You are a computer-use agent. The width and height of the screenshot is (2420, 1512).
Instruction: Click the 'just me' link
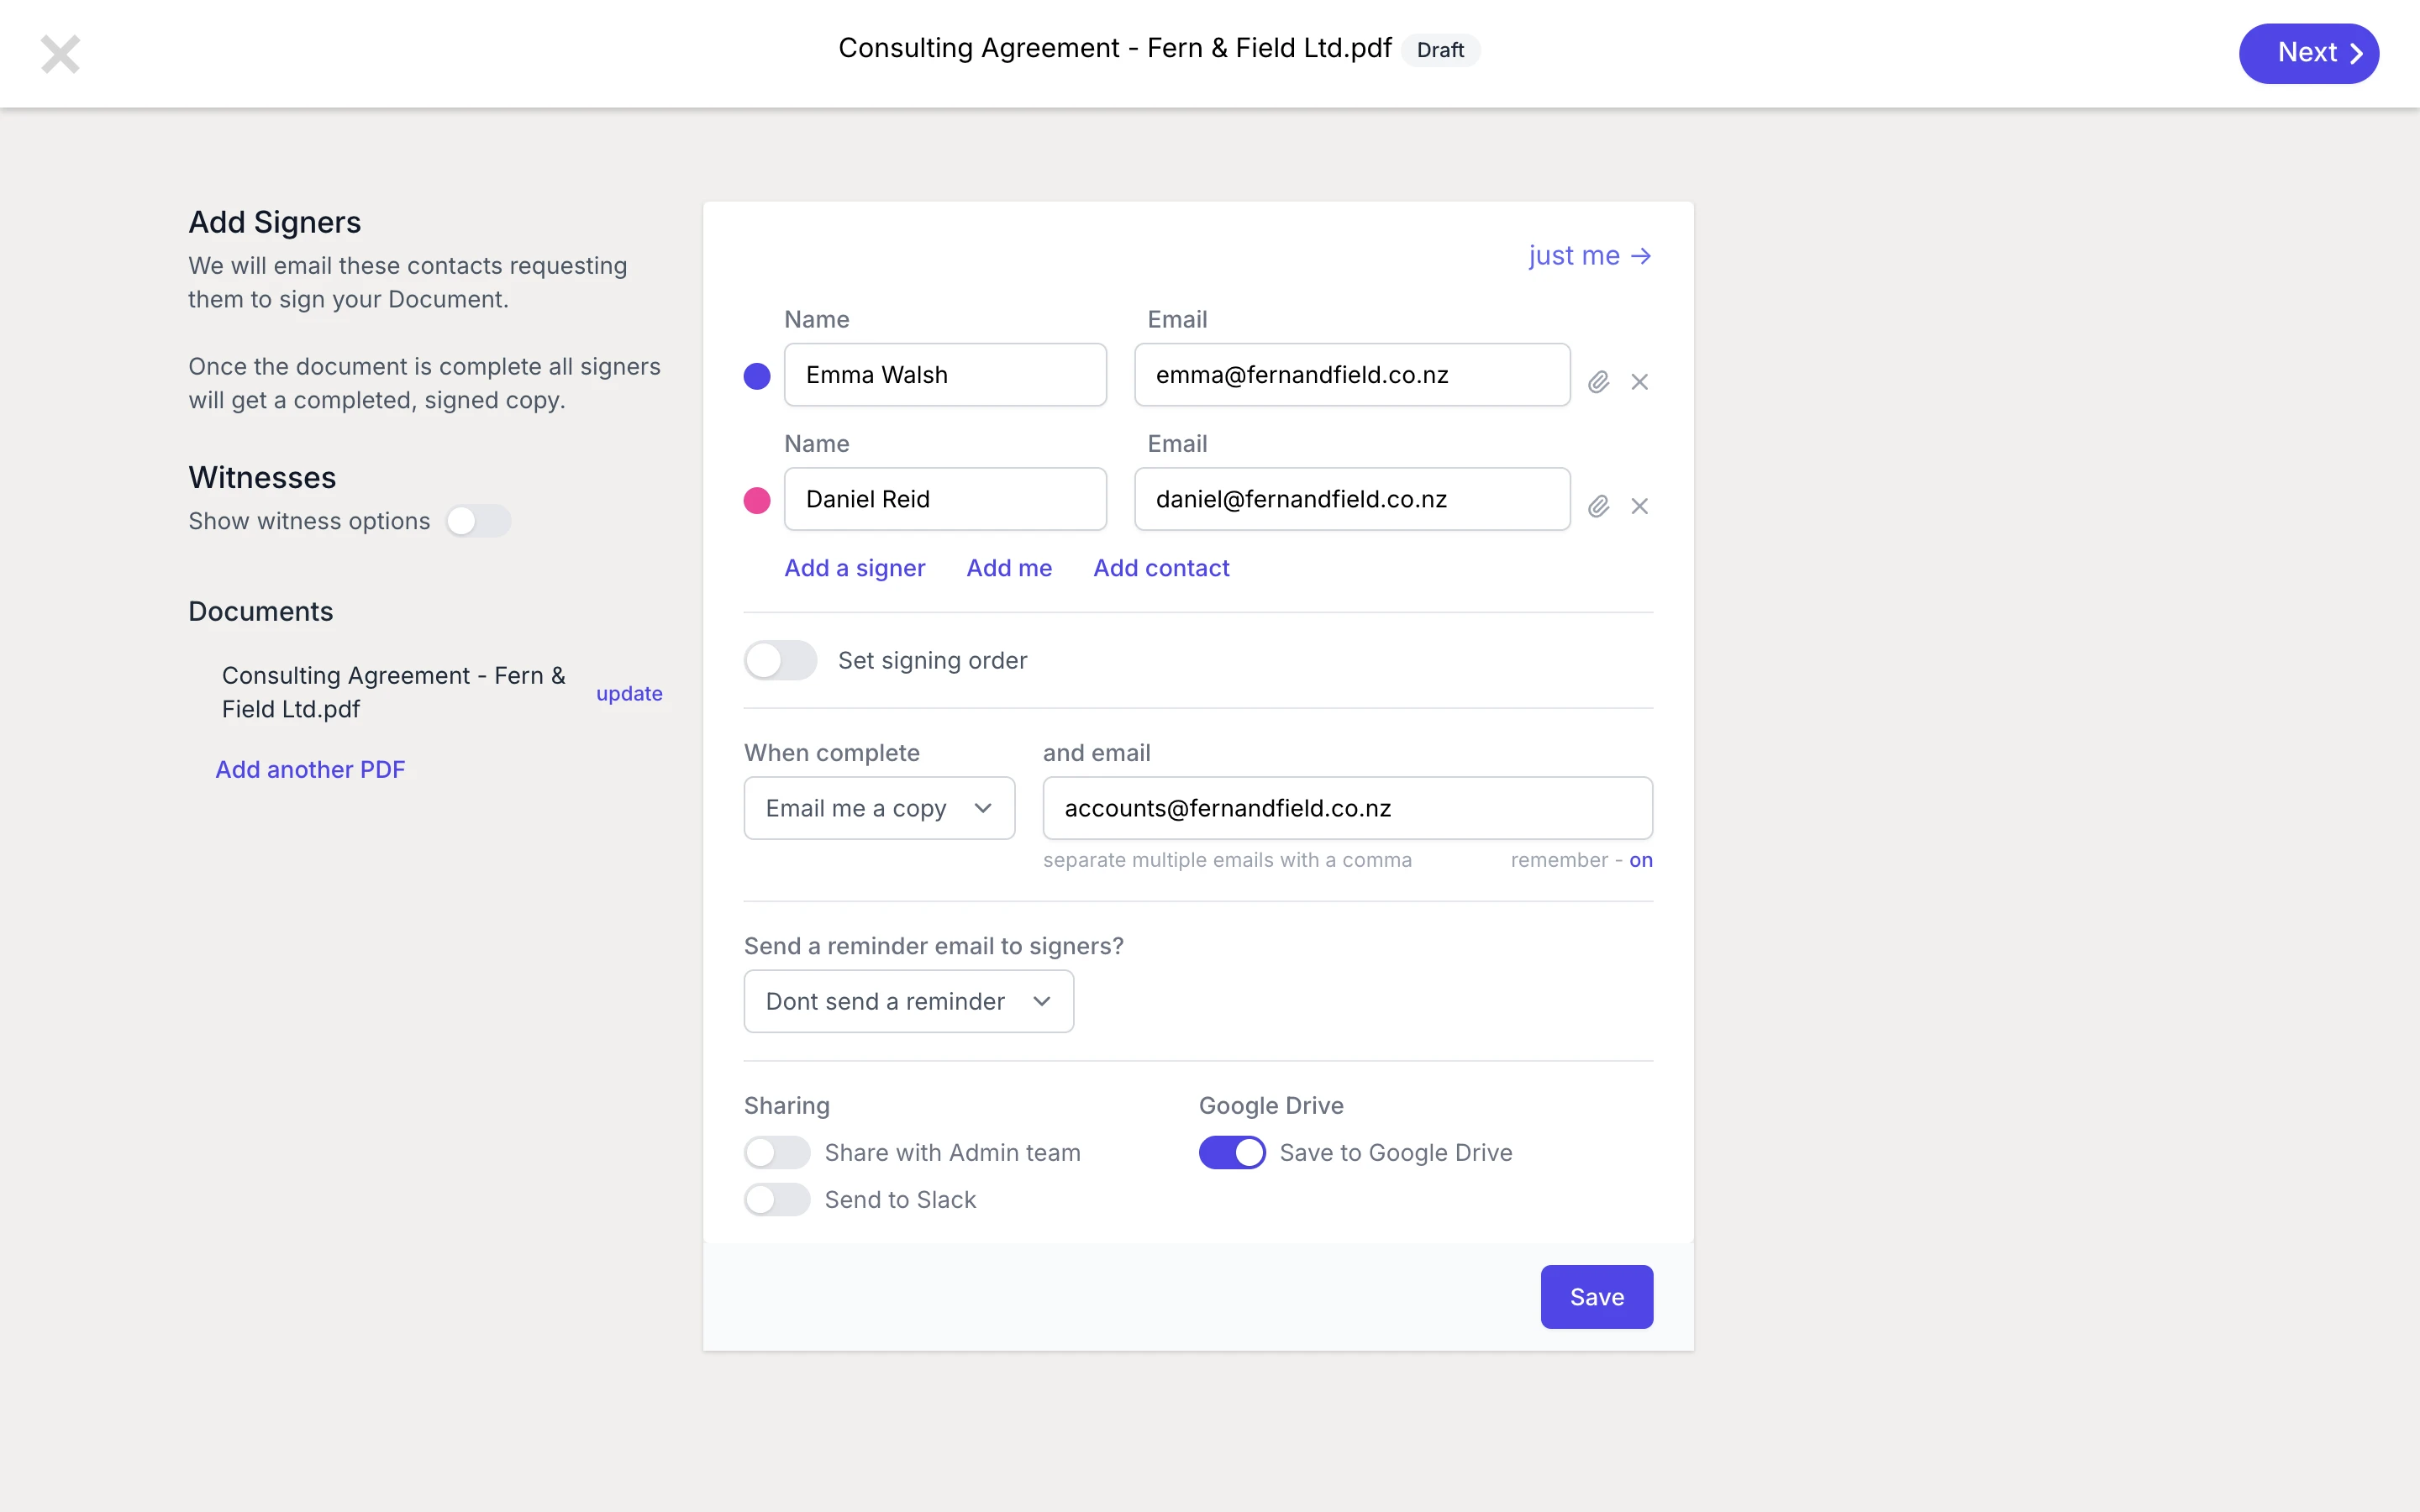1589,256
